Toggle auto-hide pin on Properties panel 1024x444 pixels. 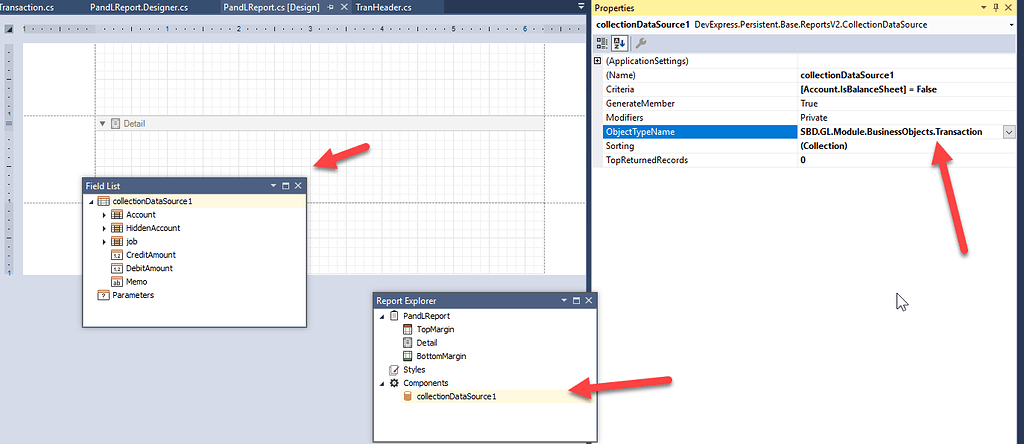[995, 7]
